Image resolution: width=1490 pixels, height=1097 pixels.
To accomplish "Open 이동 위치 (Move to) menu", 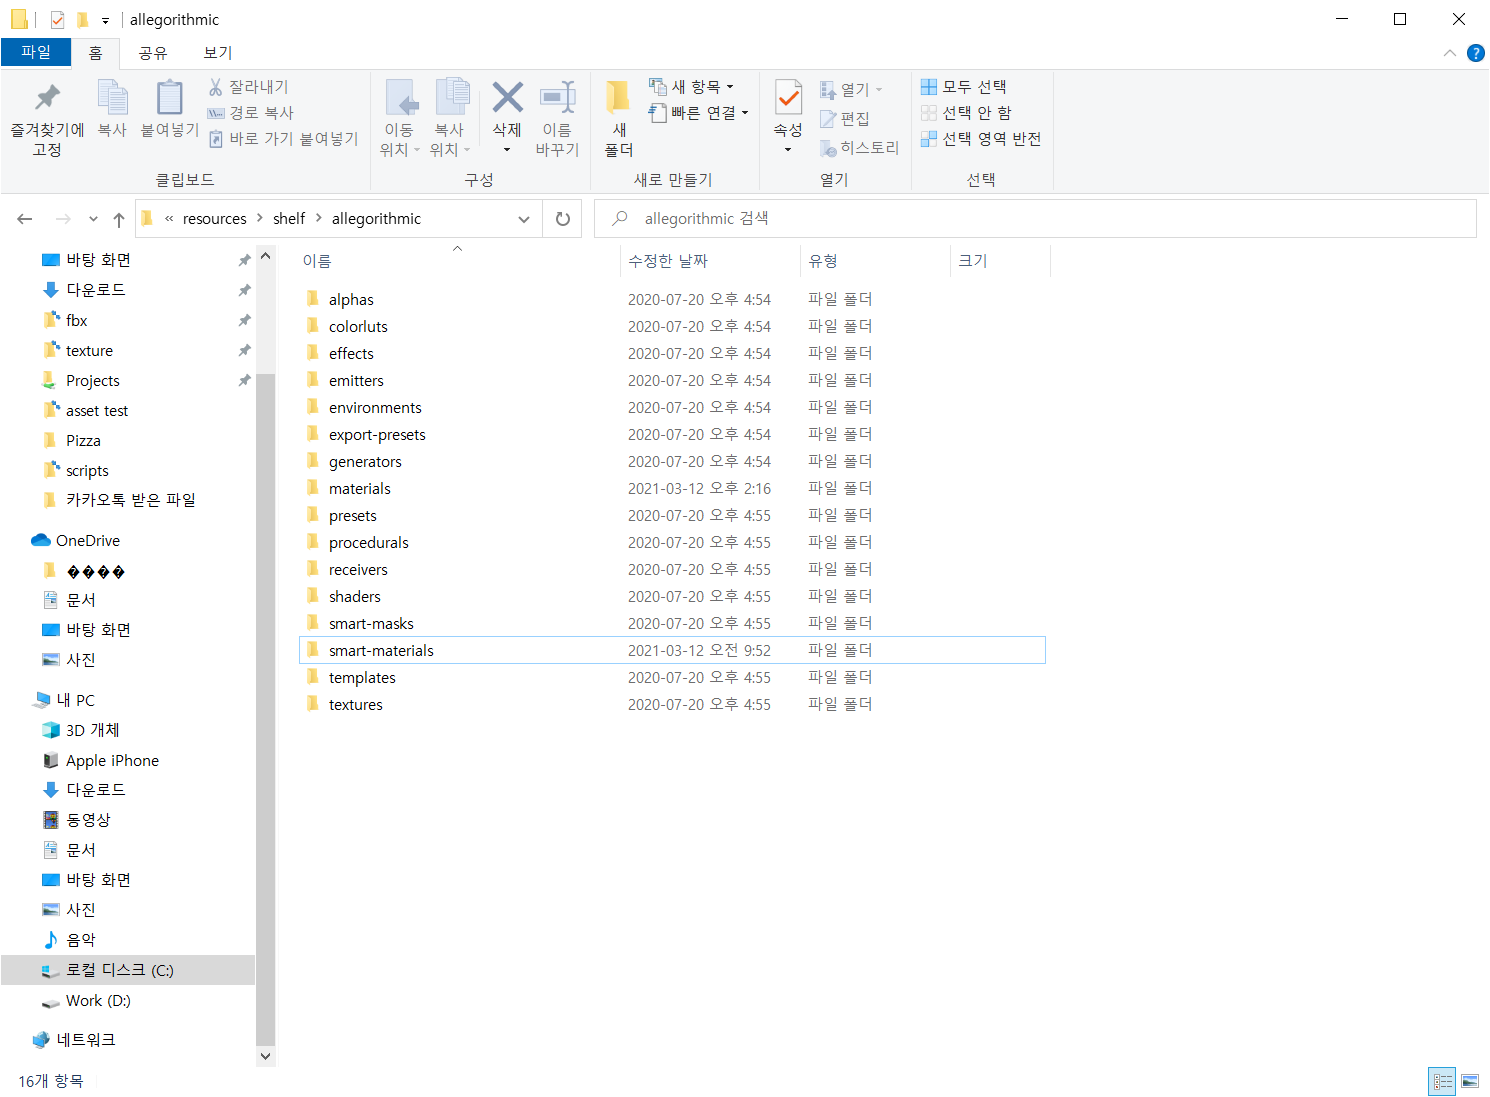I will [400, 118].
